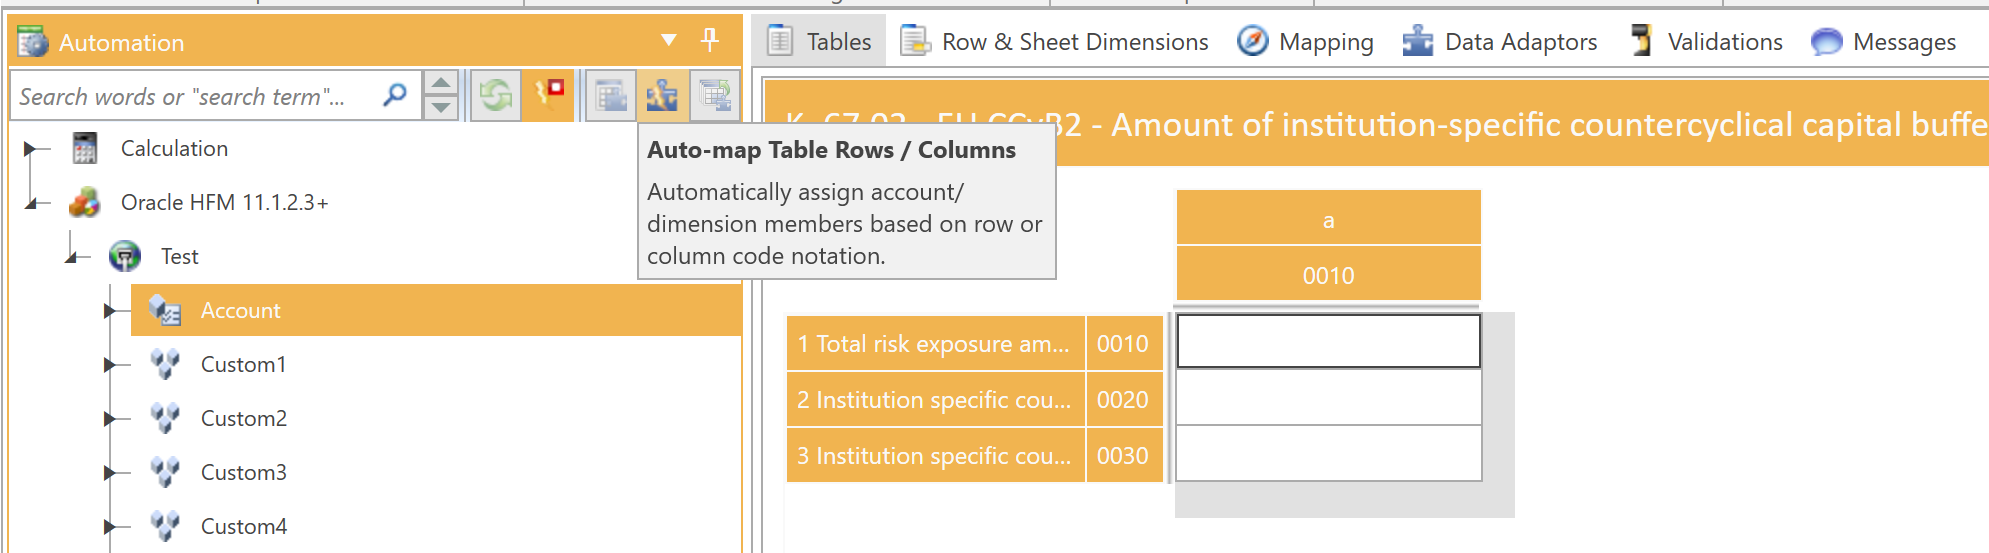Click the Auto-map Table Rows / Columns icon
The height and width of the screenshot is (553, 1989).
[662, 96]
